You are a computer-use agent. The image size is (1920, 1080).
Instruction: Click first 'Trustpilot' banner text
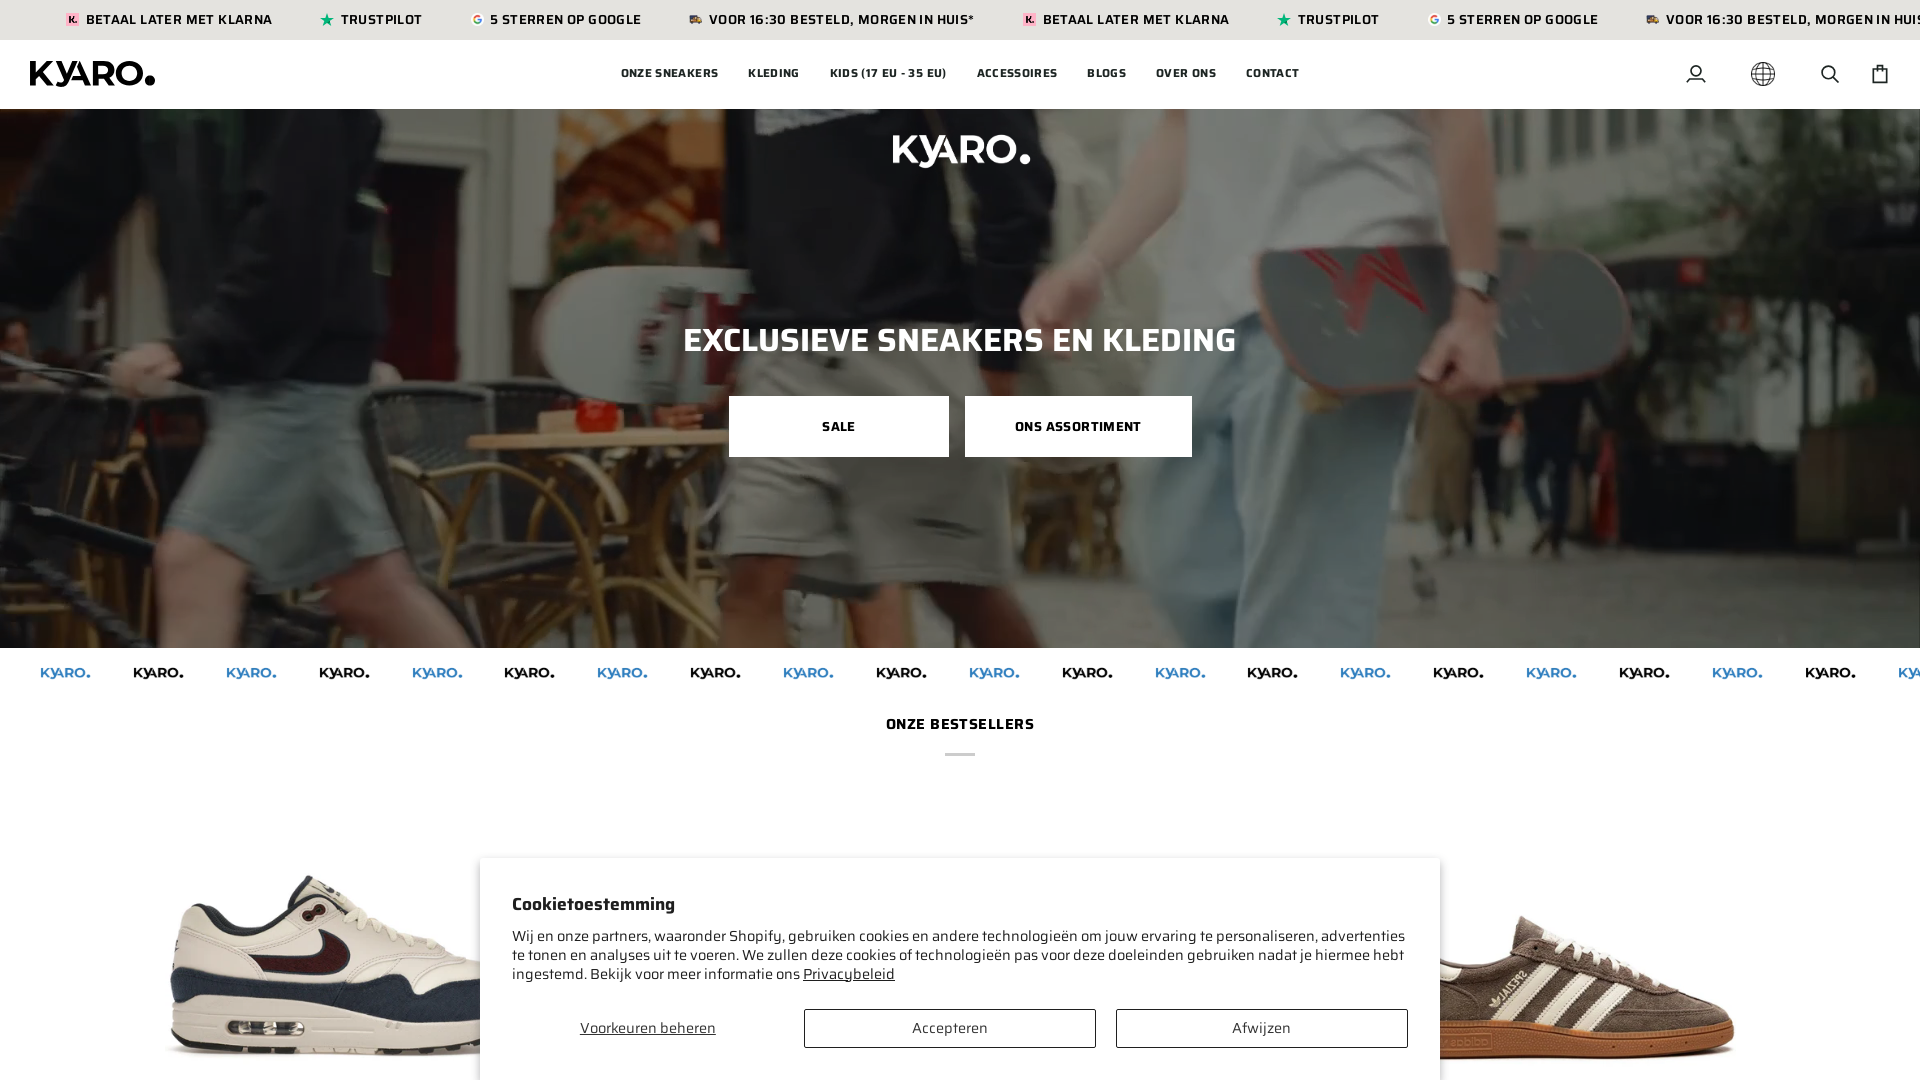click(381, 20)
